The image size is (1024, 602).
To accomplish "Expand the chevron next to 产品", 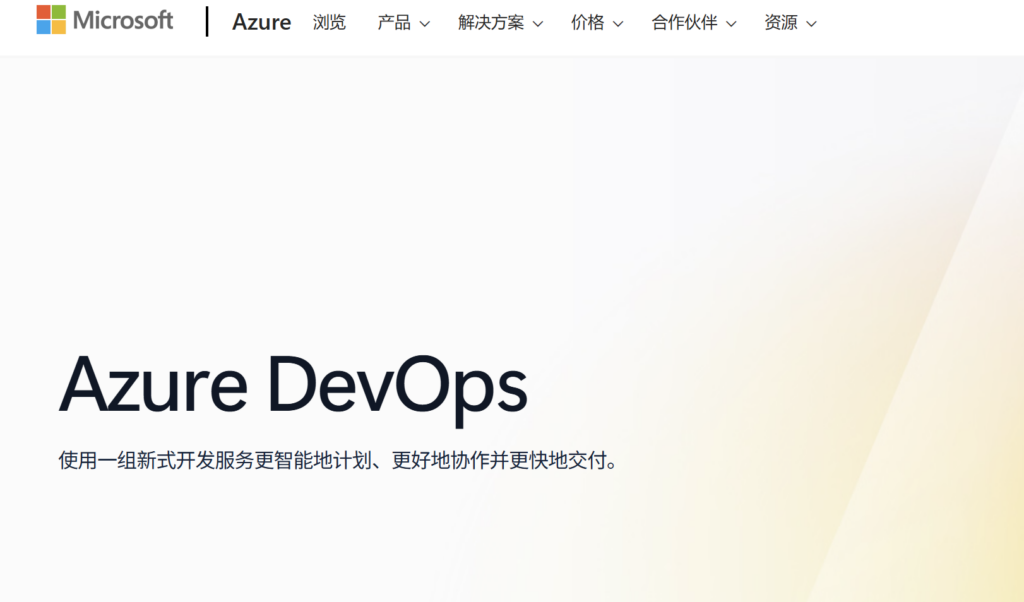I will click(x=424, y=24).
